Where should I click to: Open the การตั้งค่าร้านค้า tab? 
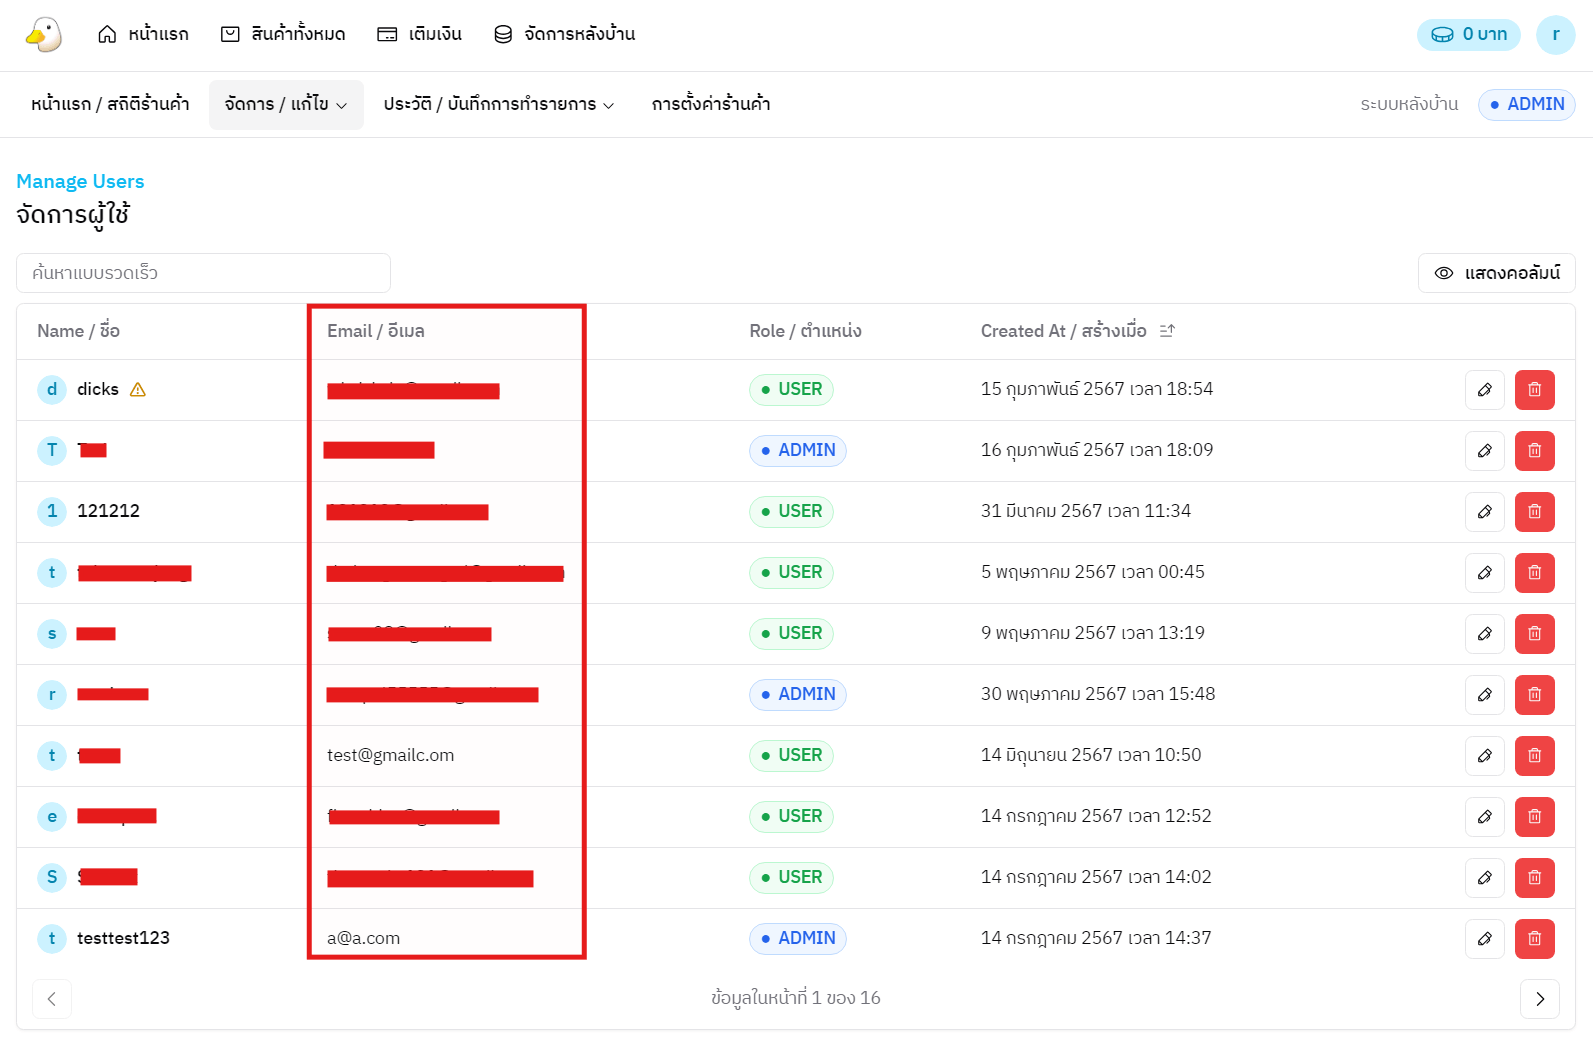pyautogui.click(x=710, y=104)
